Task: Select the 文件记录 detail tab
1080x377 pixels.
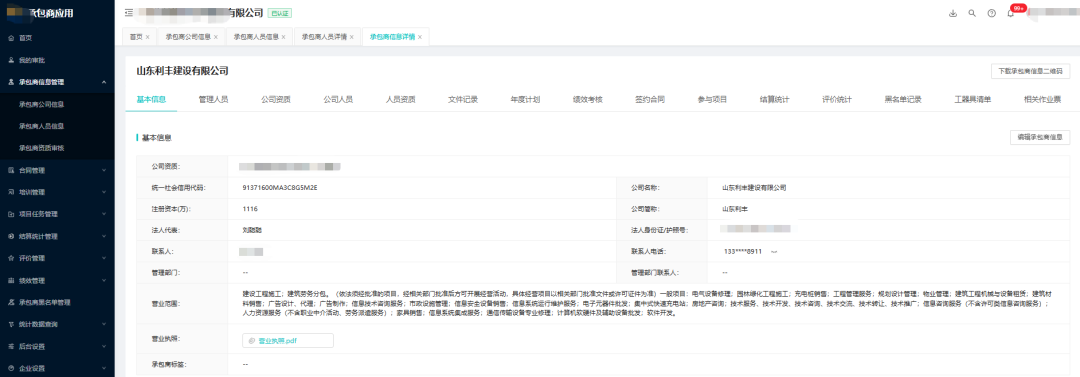Action: 463,99
